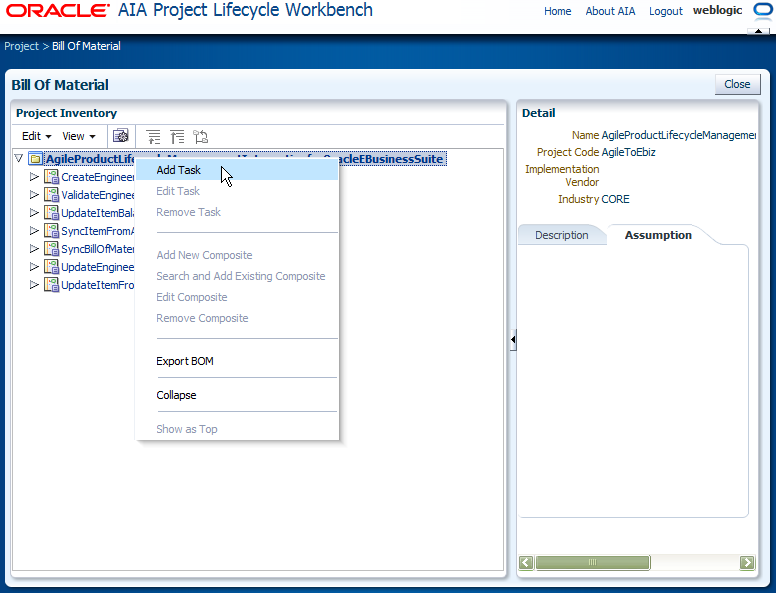Select Show as Top menu entry

[237, 429]
